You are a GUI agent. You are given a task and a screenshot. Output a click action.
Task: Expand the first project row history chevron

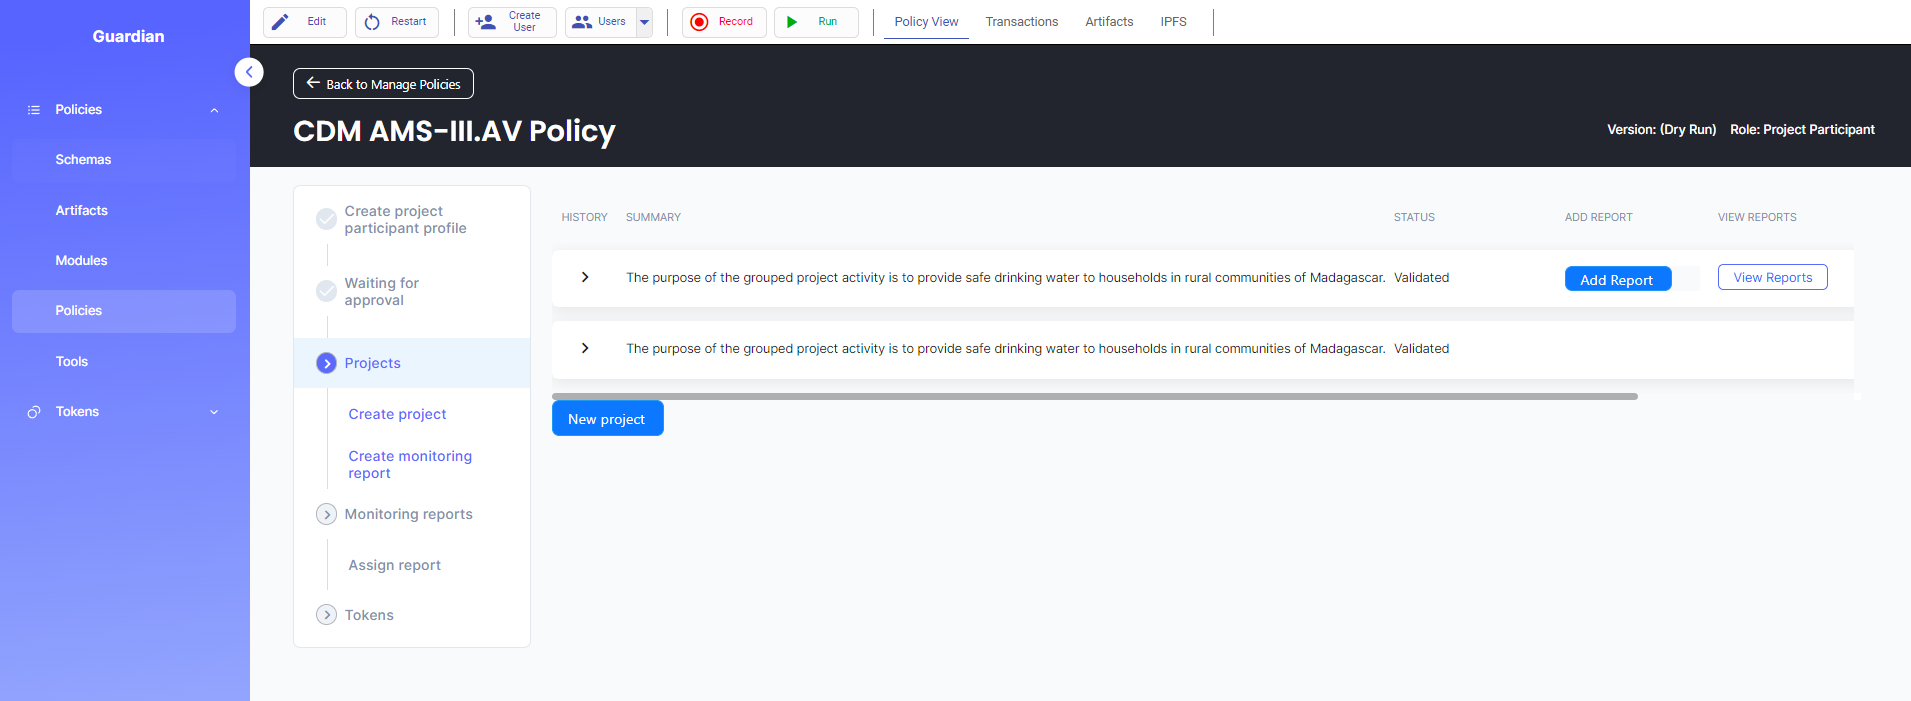tap(585, 277)
